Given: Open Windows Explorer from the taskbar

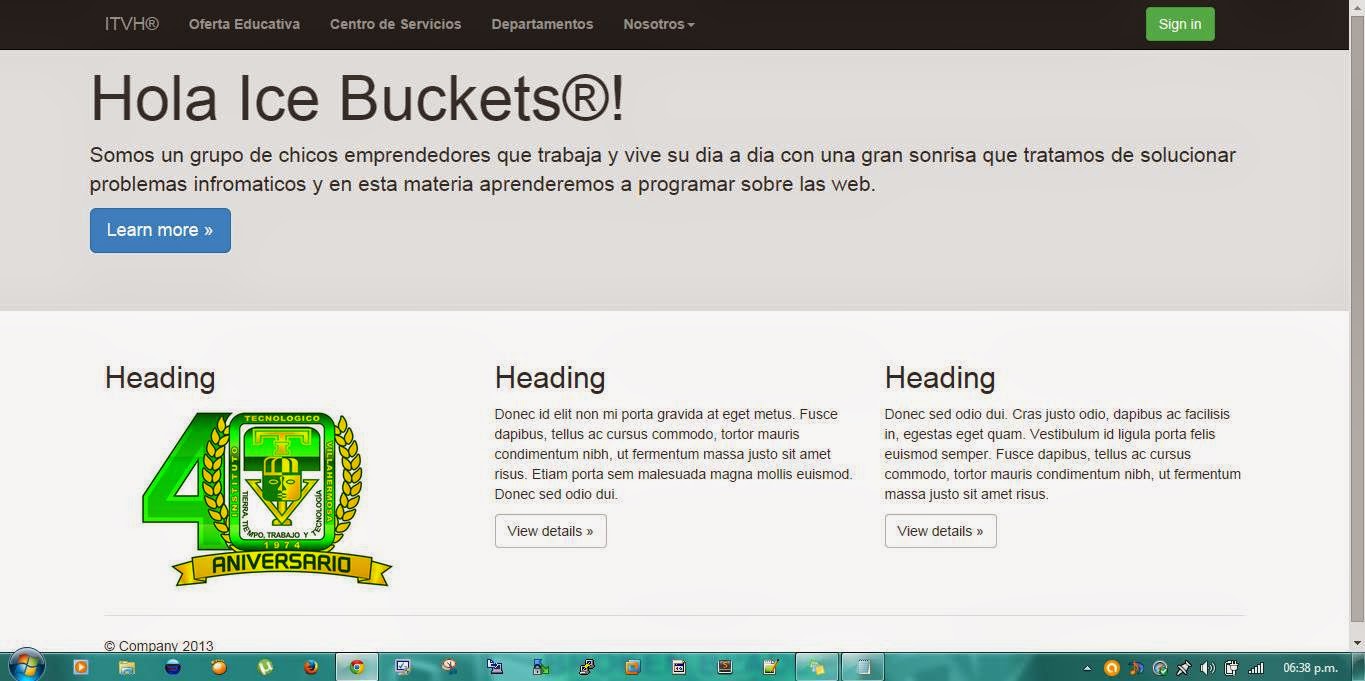Looking at the screenshot, I should point(127,666).
